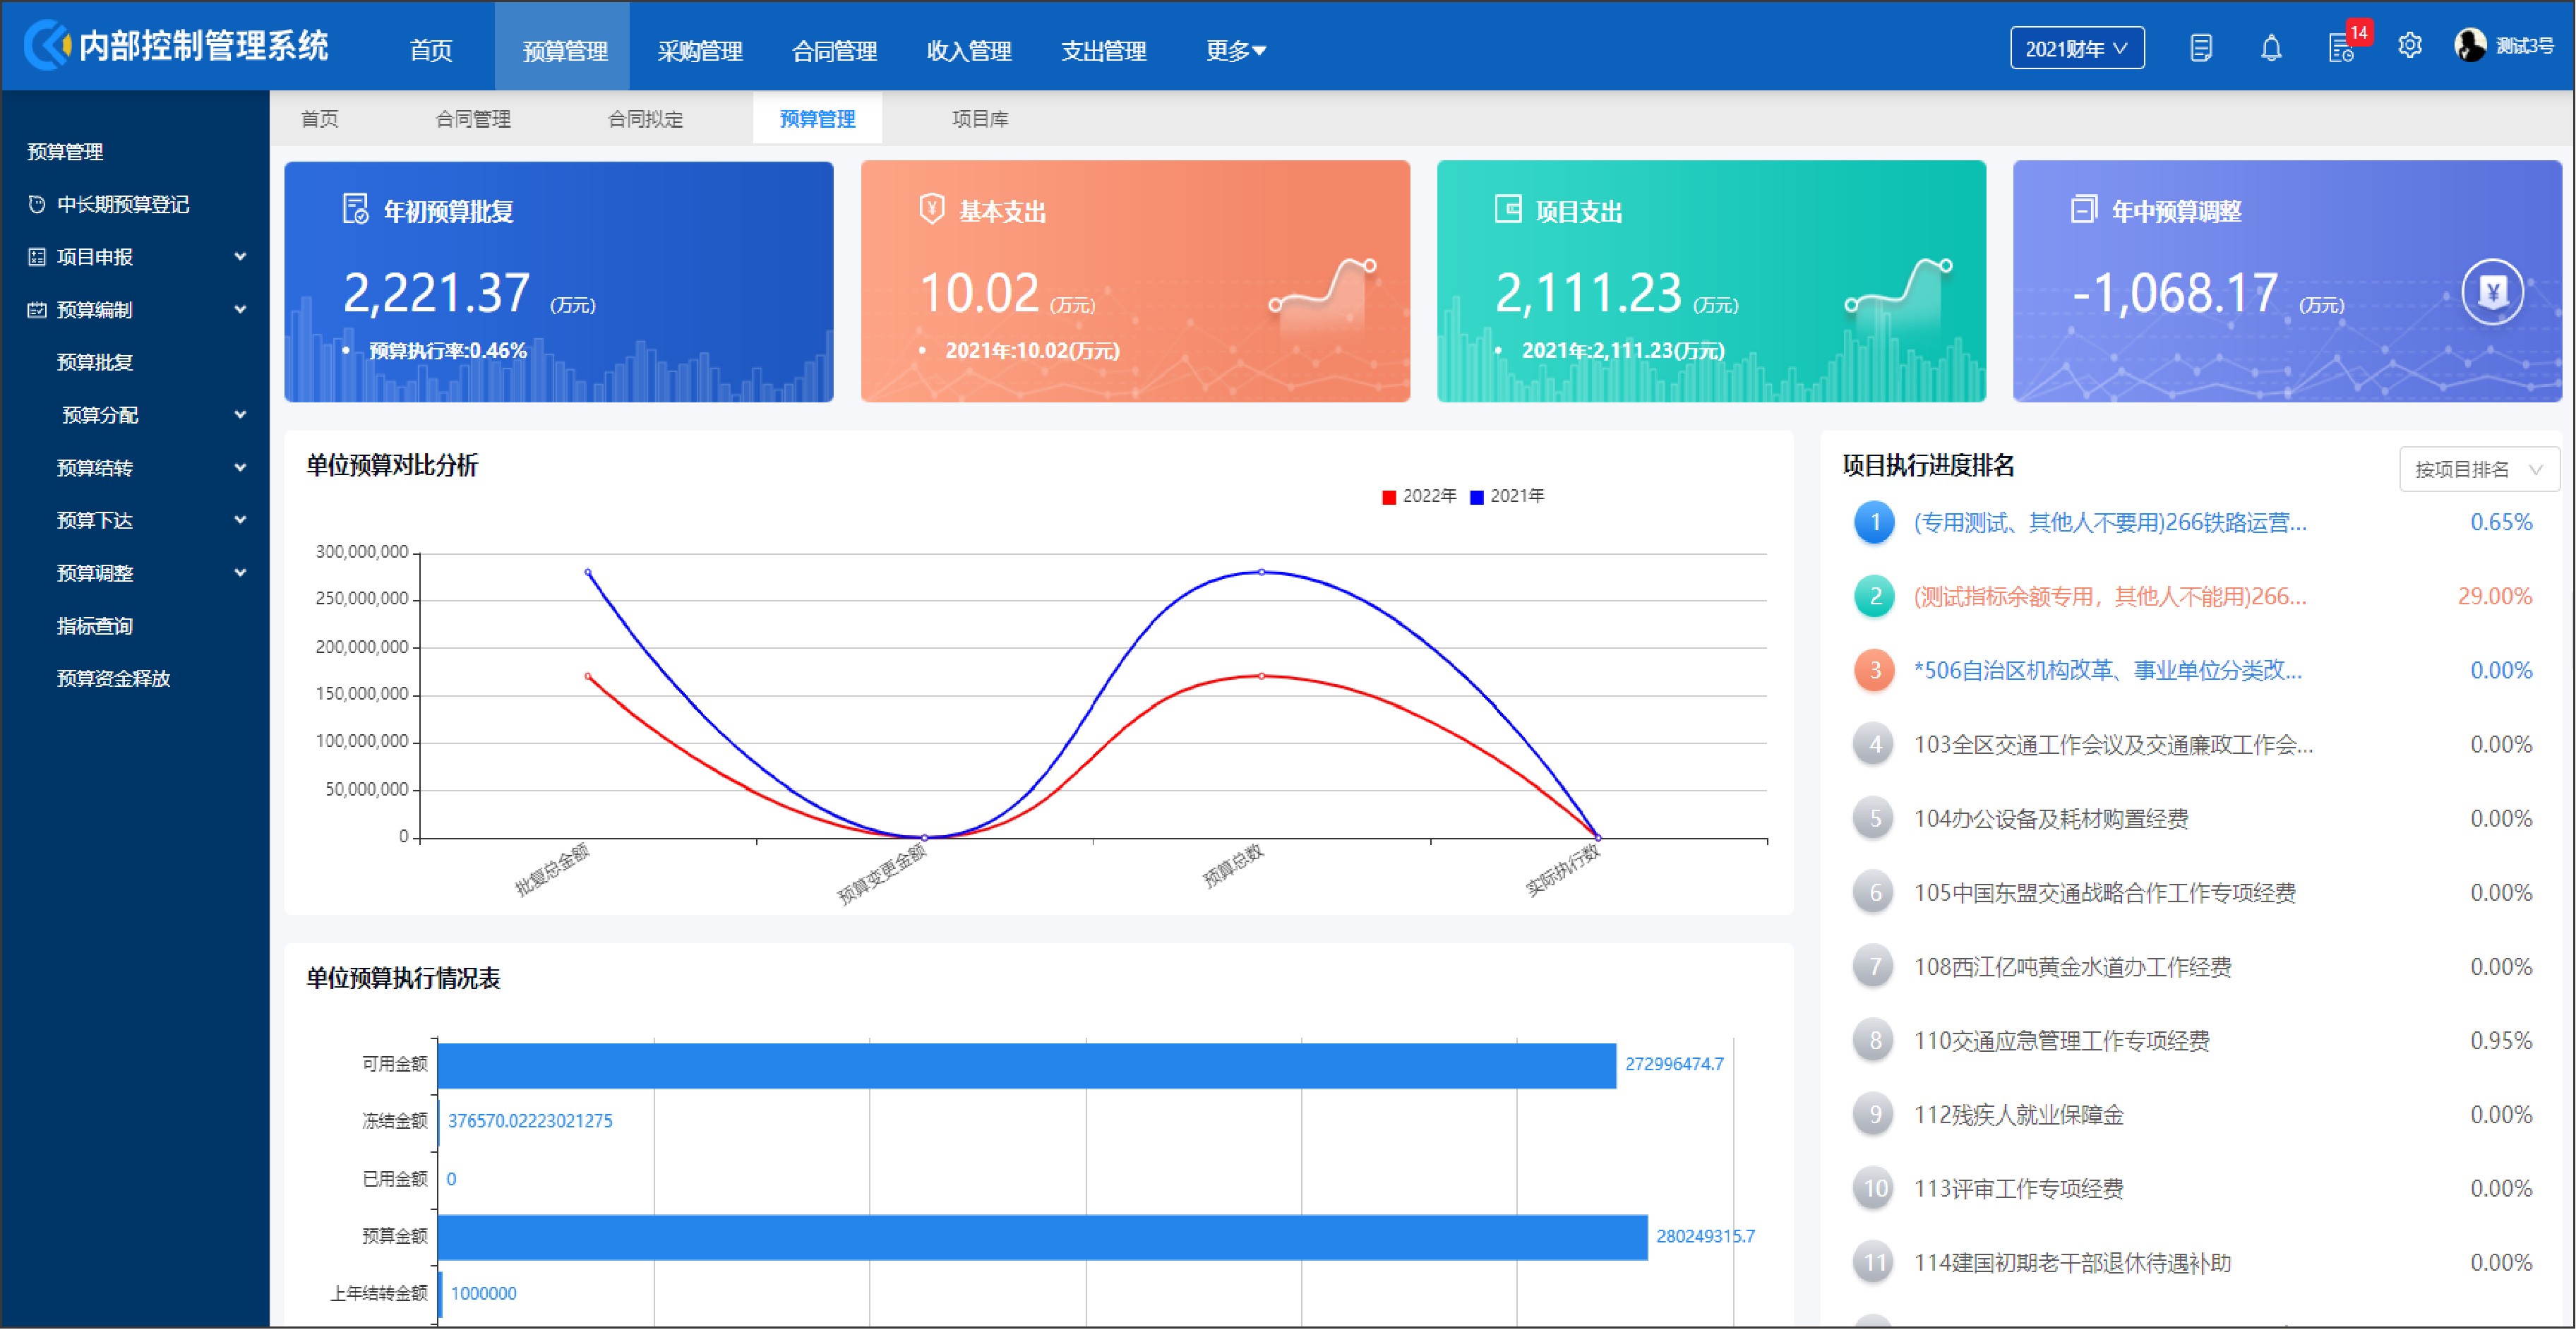Viewport: 2576px width, 1330px height.
Task: Open 合同管理 in top navigation
Action: (834, 50)
